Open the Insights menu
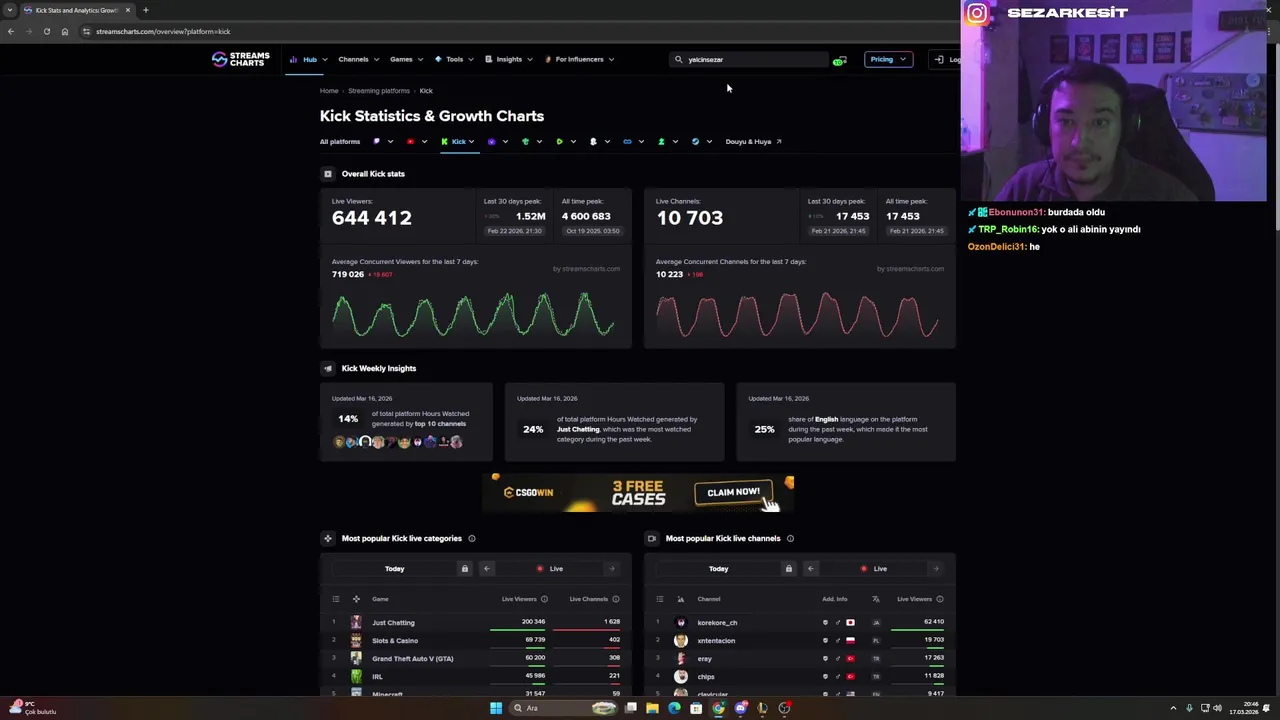Viewport: 1280px width, 720px height. [509, 59]
